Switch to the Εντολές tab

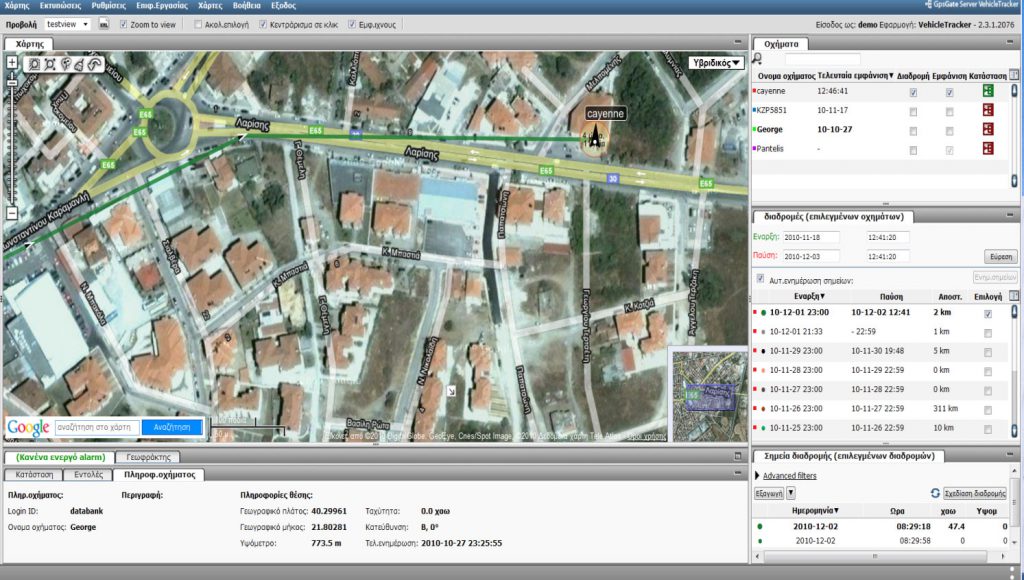[89, 475]
